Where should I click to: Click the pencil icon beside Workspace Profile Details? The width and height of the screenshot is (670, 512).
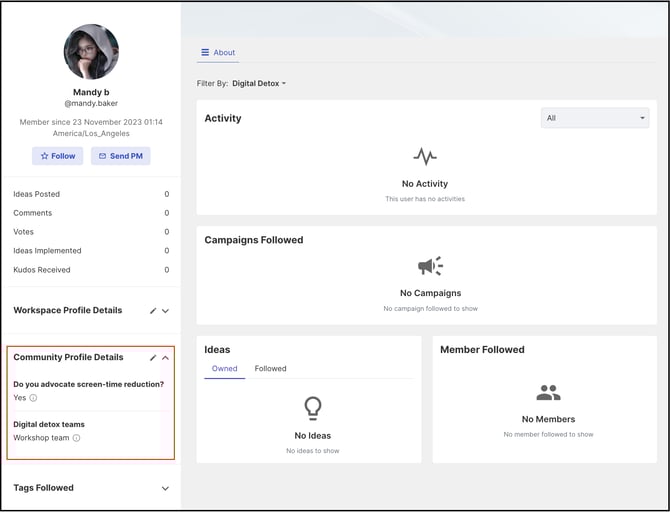[153, 311]
